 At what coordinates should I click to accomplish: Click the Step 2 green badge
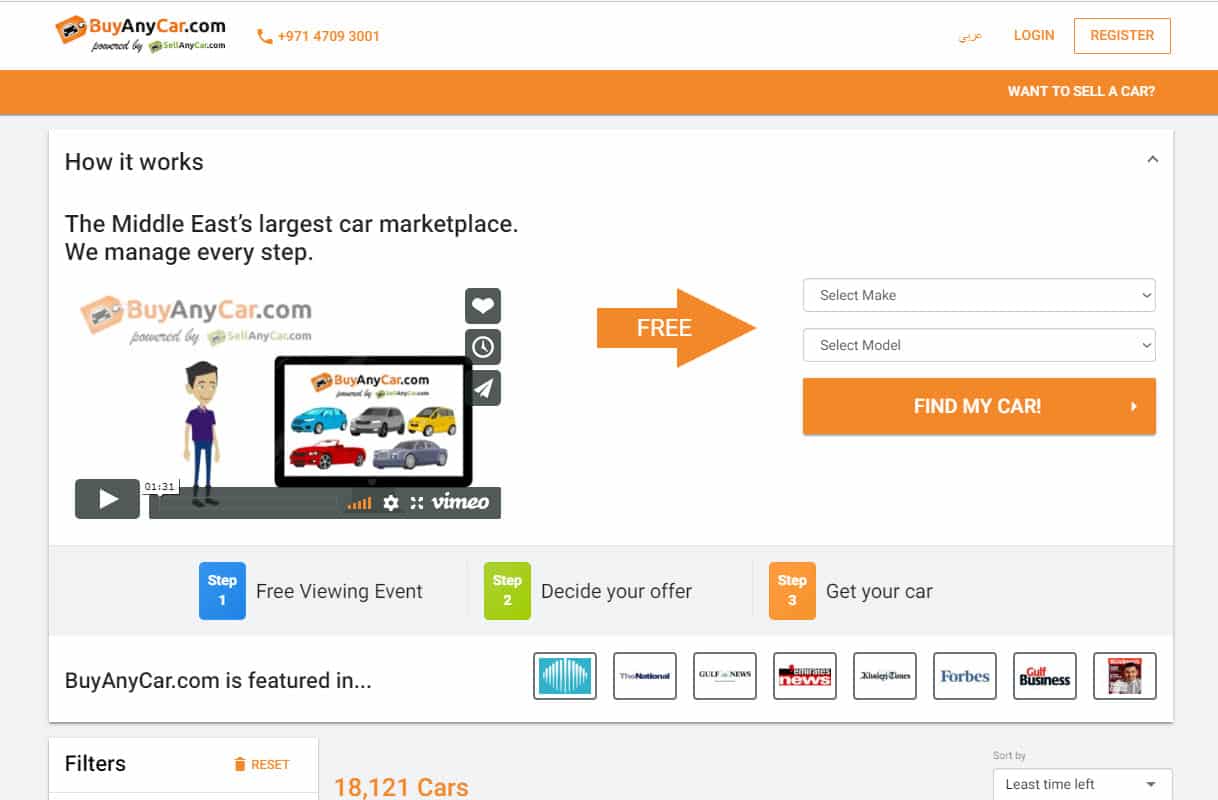[x=507, y=591]
